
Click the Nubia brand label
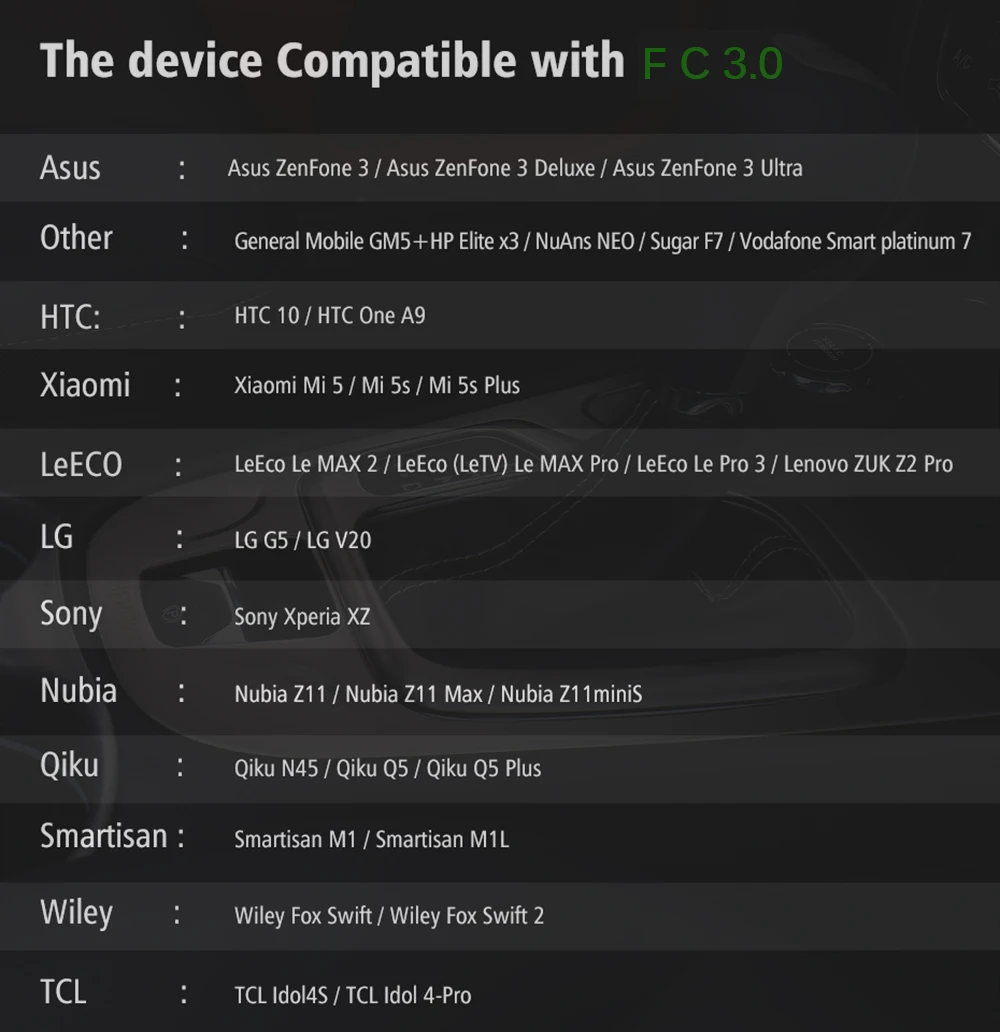point(78,691)
